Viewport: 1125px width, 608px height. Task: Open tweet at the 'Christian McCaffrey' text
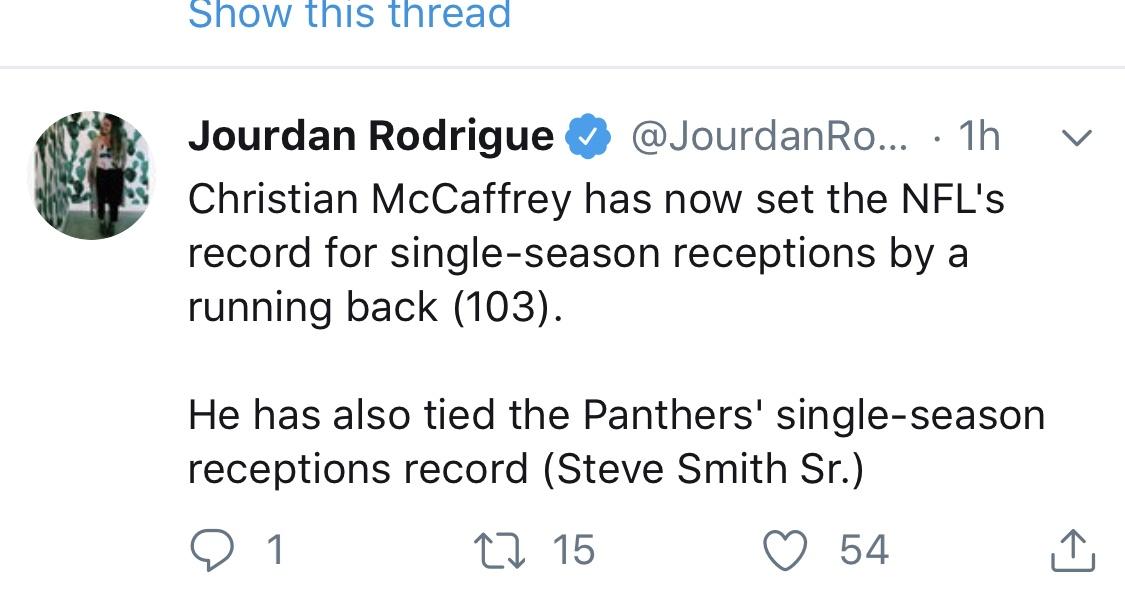(380, 199)
